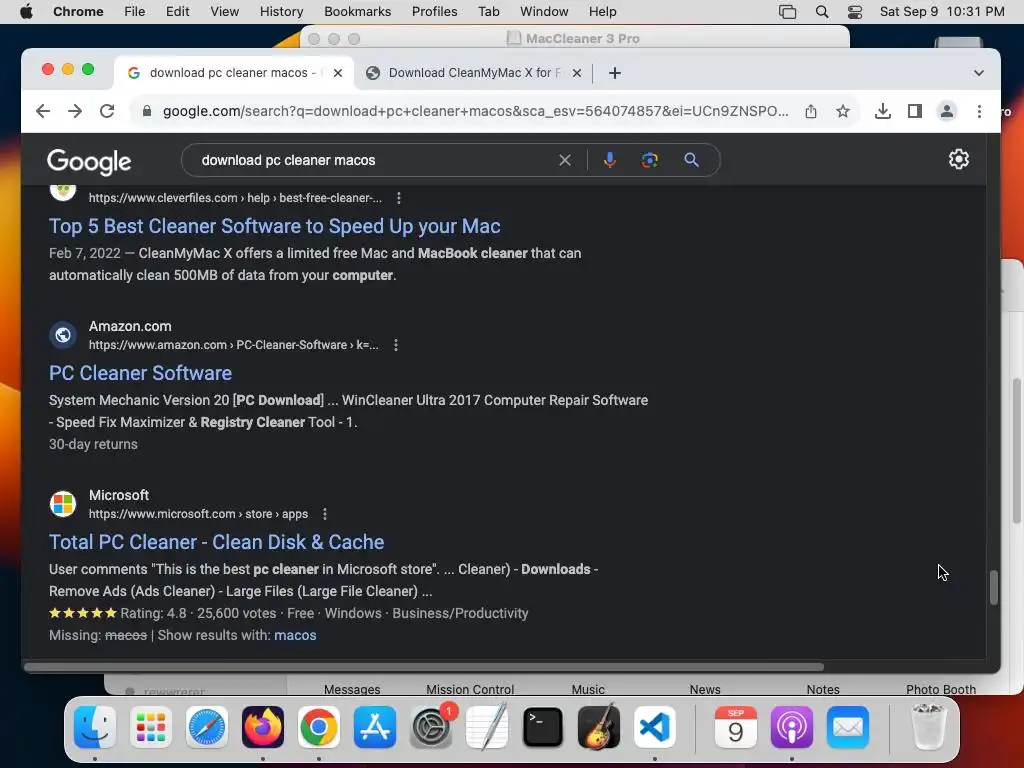This screenshot has height=768, width=1024.
Task: Click the Amazon.com site name
Action: click(130, 326)
